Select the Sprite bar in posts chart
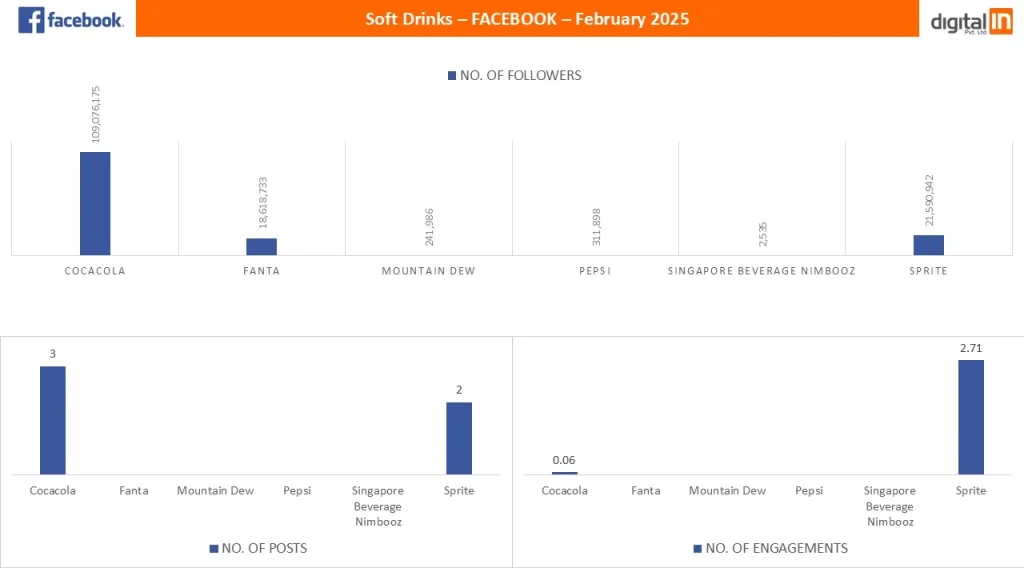Screen dimensions: 1024x576 point(459,438)
